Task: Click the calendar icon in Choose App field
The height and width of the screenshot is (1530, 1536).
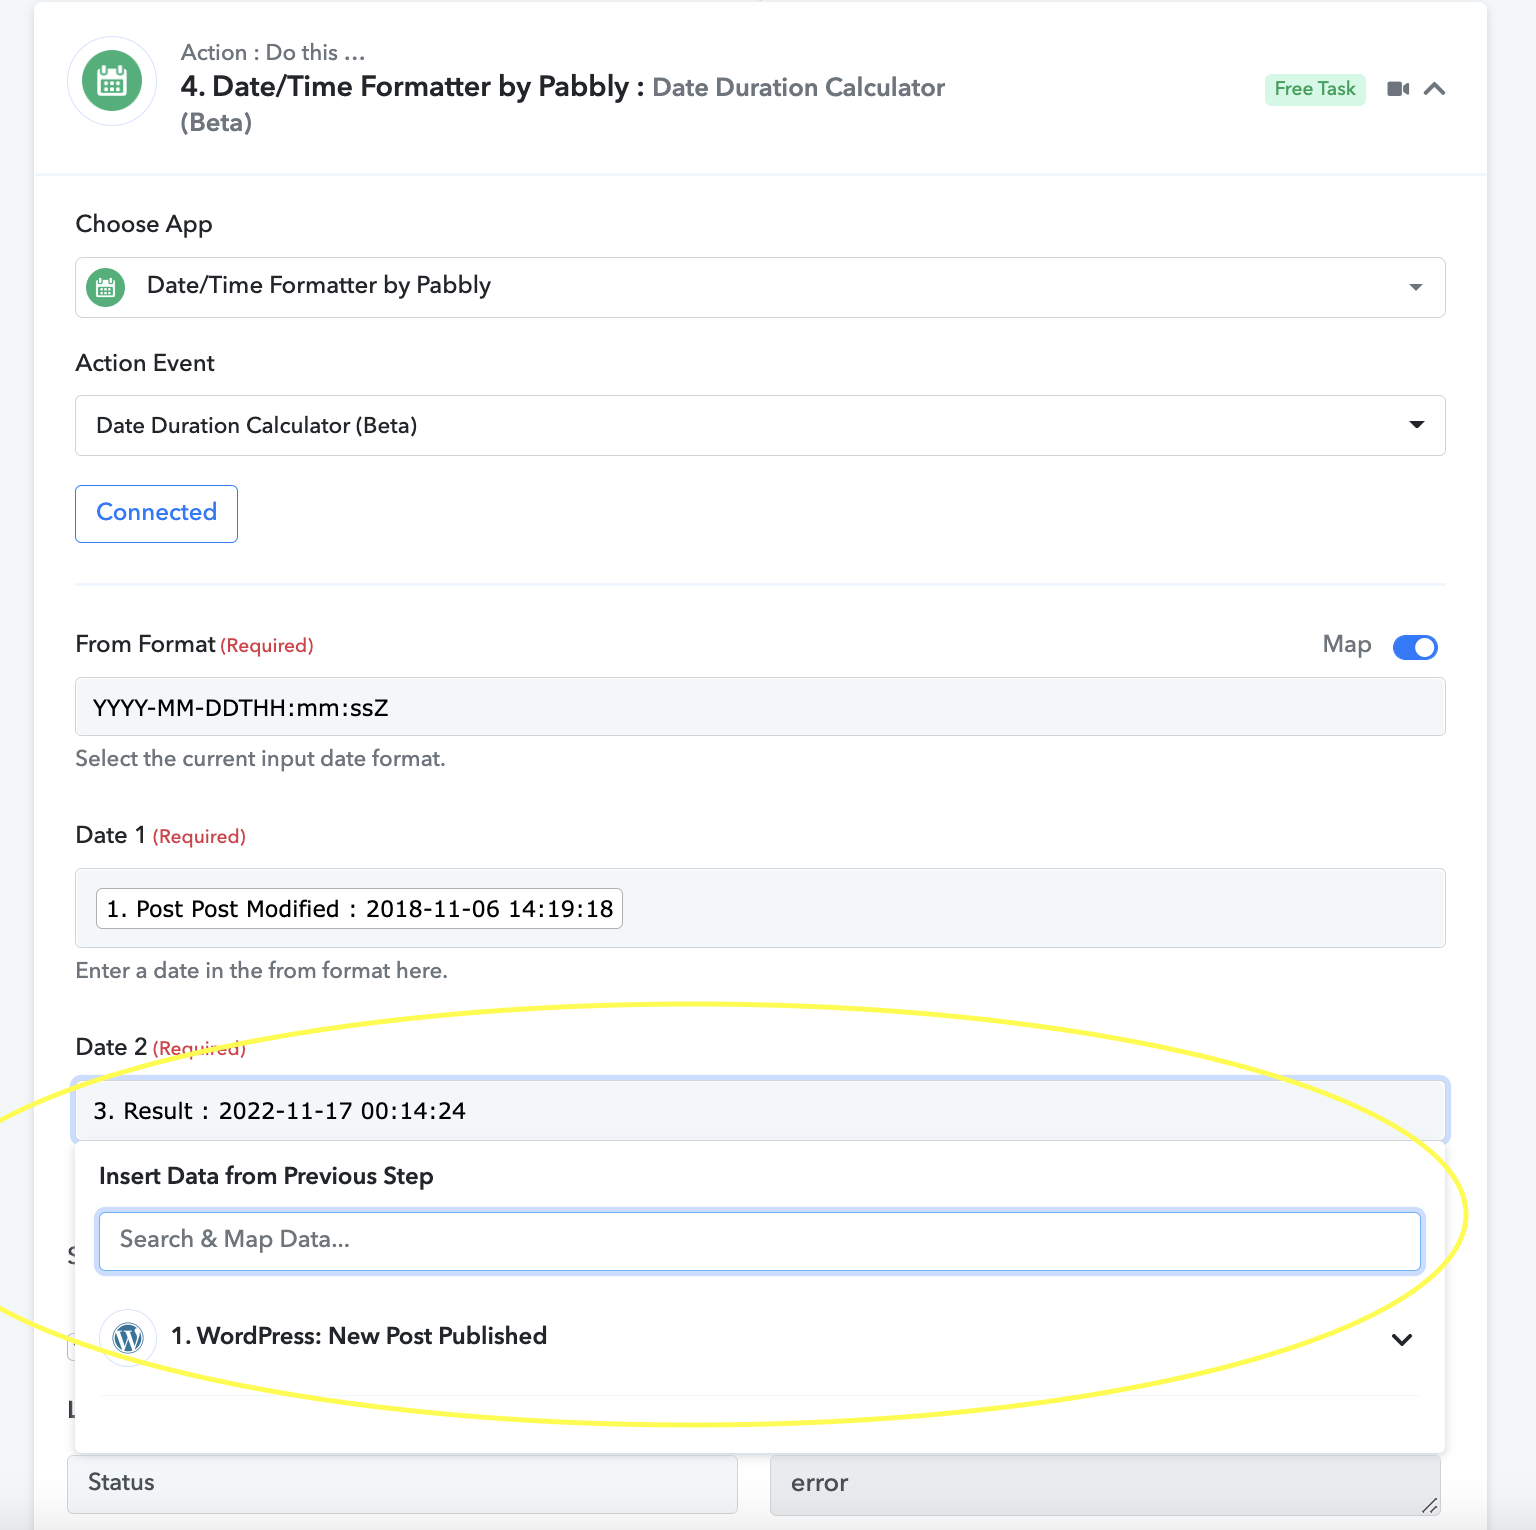Action: [x=106, y=288]
